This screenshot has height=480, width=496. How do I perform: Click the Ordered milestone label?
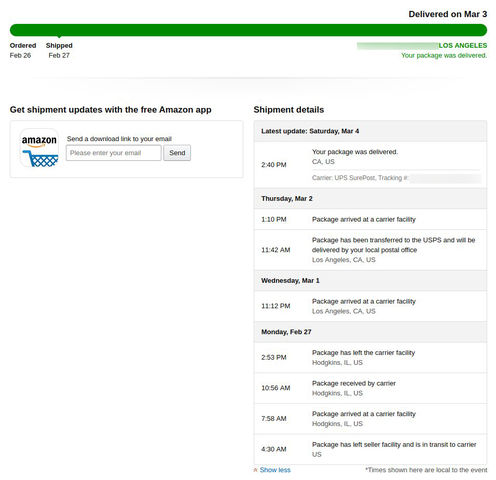(x=23, y=46)
